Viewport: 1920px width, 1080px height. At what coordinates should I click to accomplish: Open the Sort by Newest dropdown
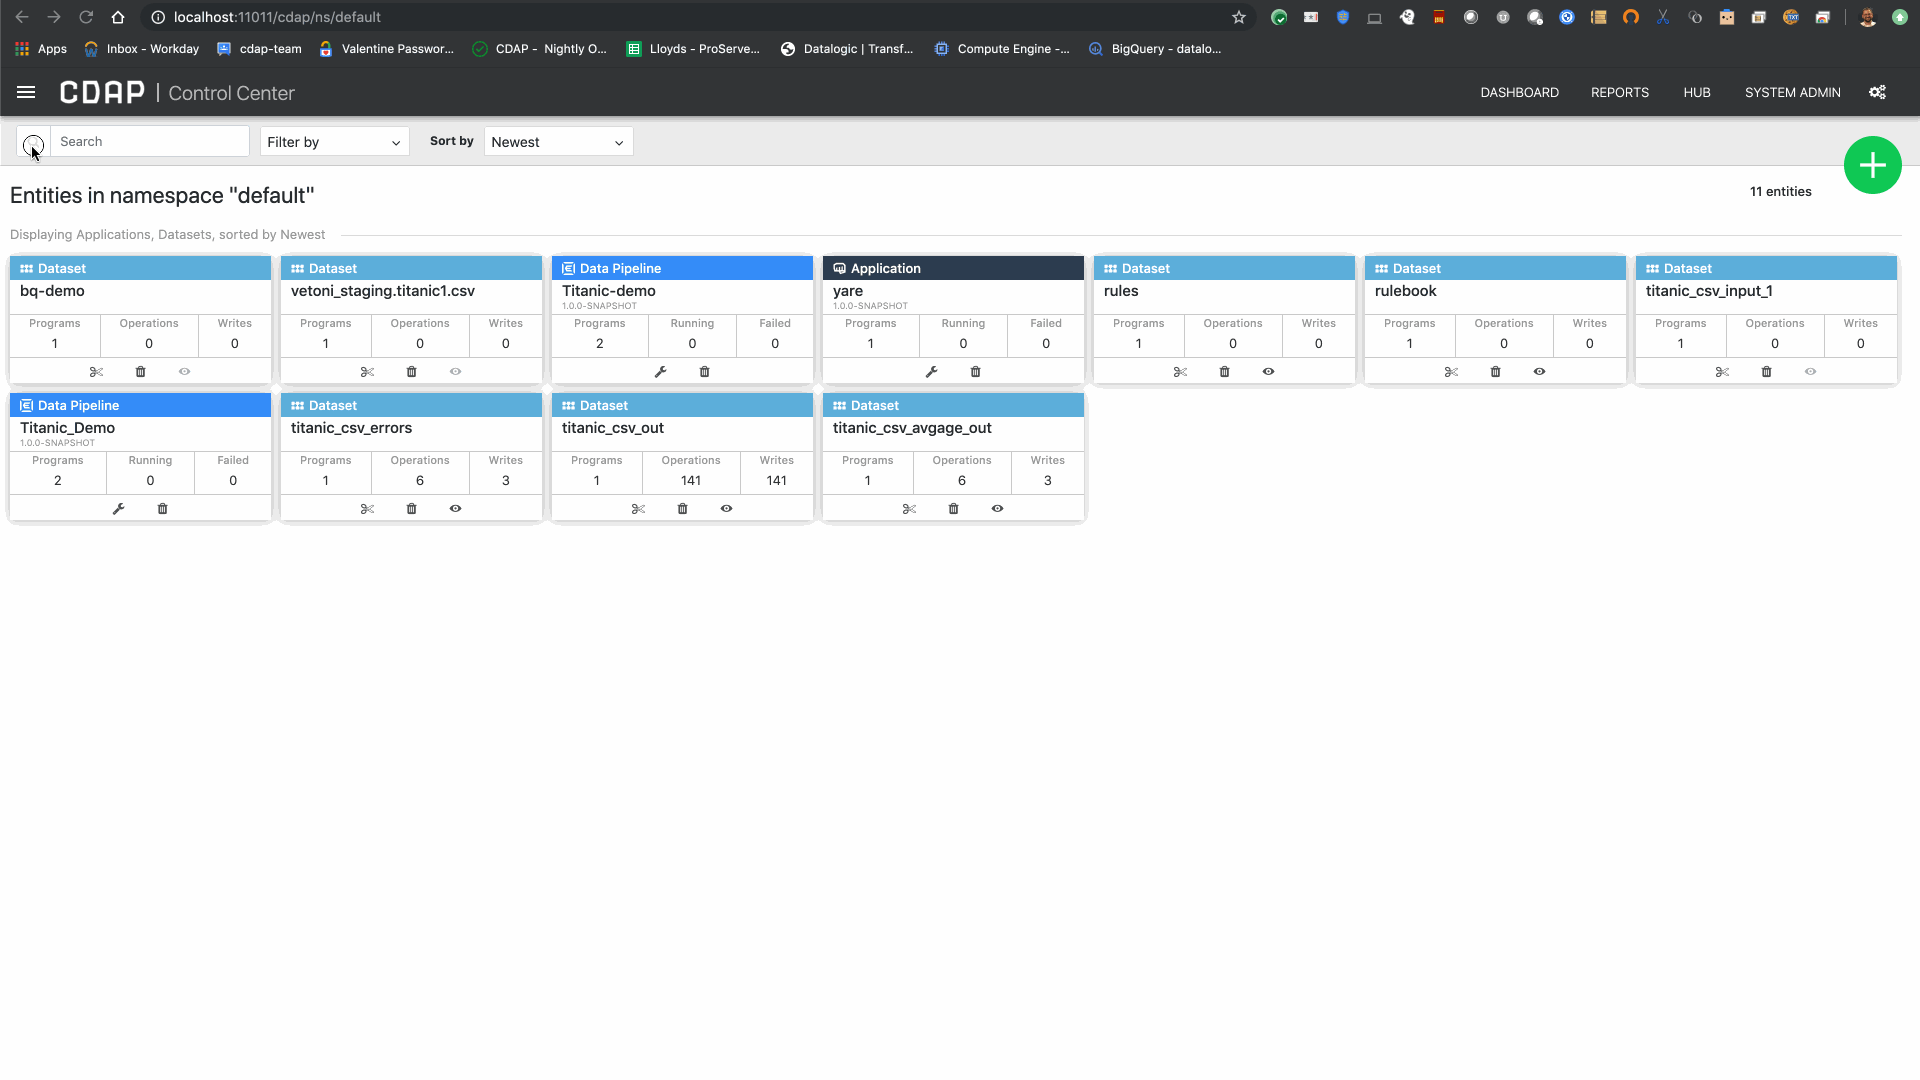click(558, 142)
